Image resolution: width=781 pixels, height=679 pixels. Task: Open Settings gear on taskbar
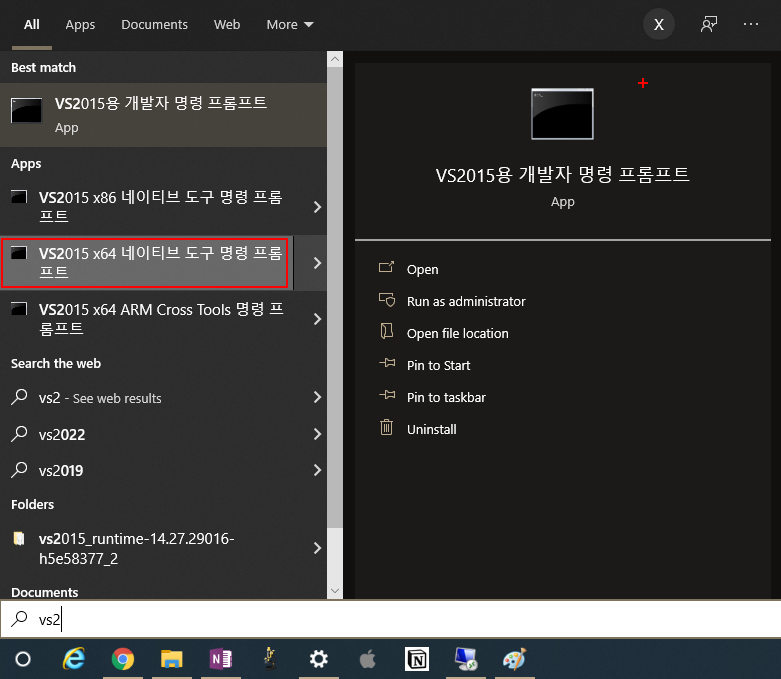click(x=319, y=659)
